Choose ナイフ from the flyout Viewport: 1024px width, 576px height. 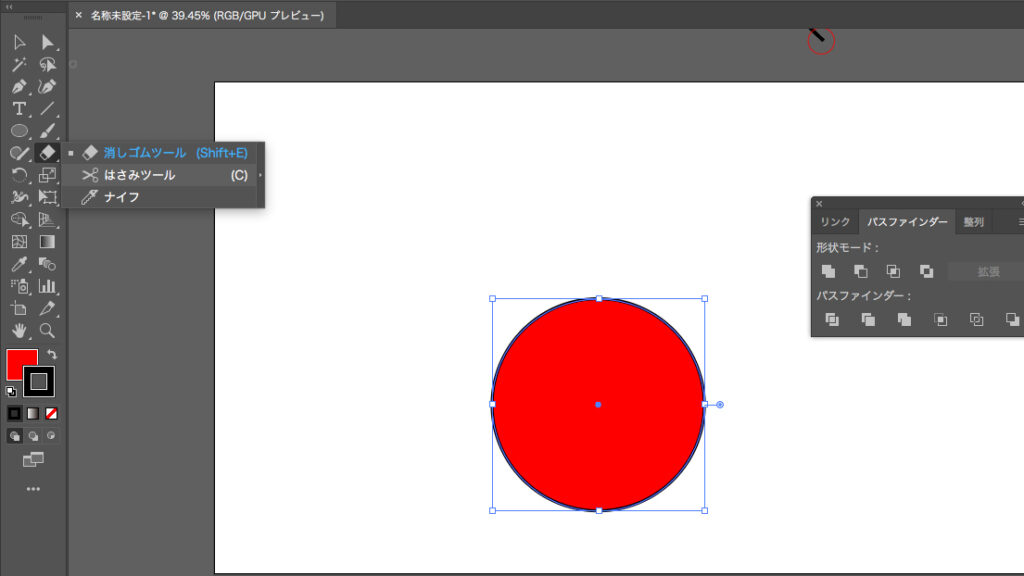pos(159,197)
